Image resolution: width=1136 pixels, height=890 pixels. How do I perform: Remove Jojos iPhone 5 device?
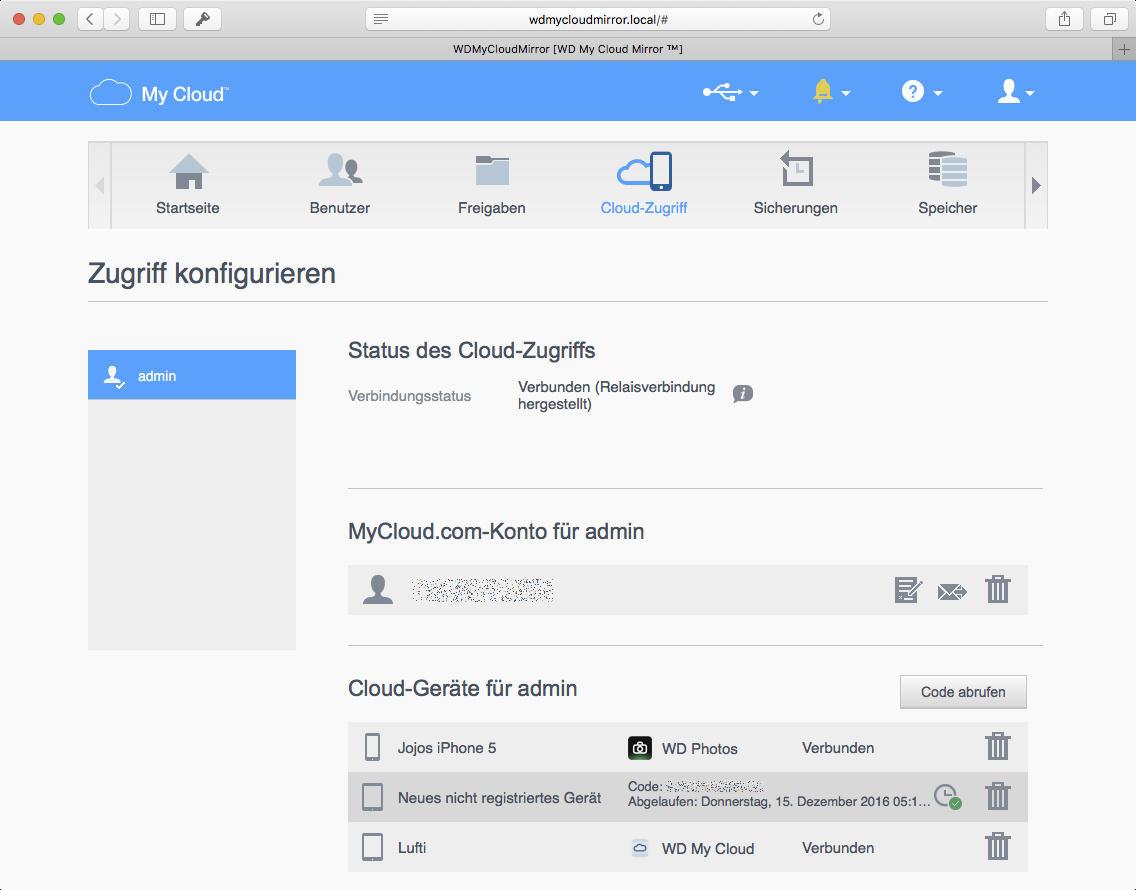(x=998, y=746)
